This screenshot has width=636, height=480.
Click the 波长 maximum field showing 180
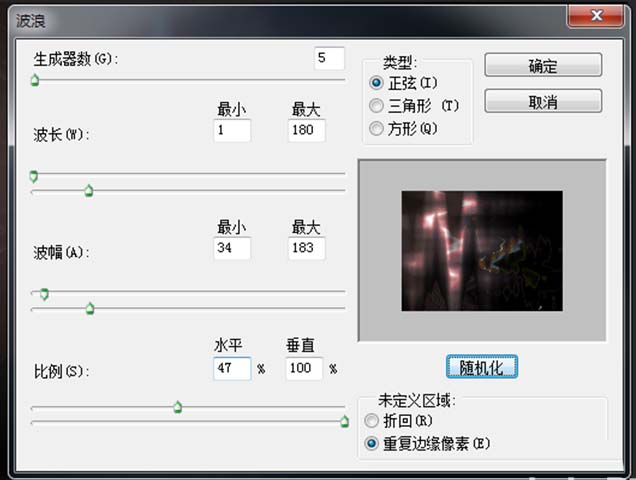point(307,130)
